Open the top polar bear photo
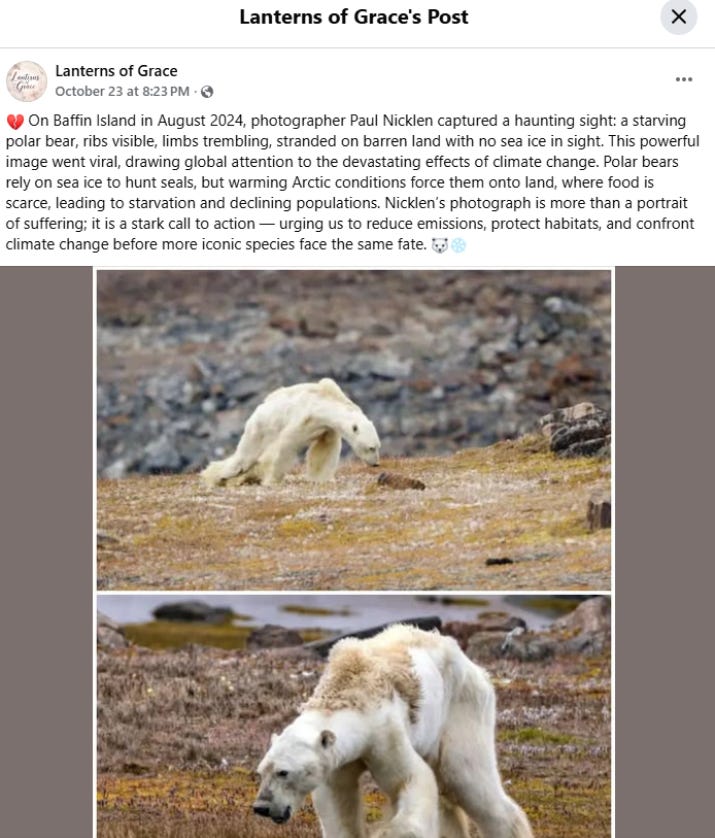This screenshot has width=715, height=838. (354, 430)
